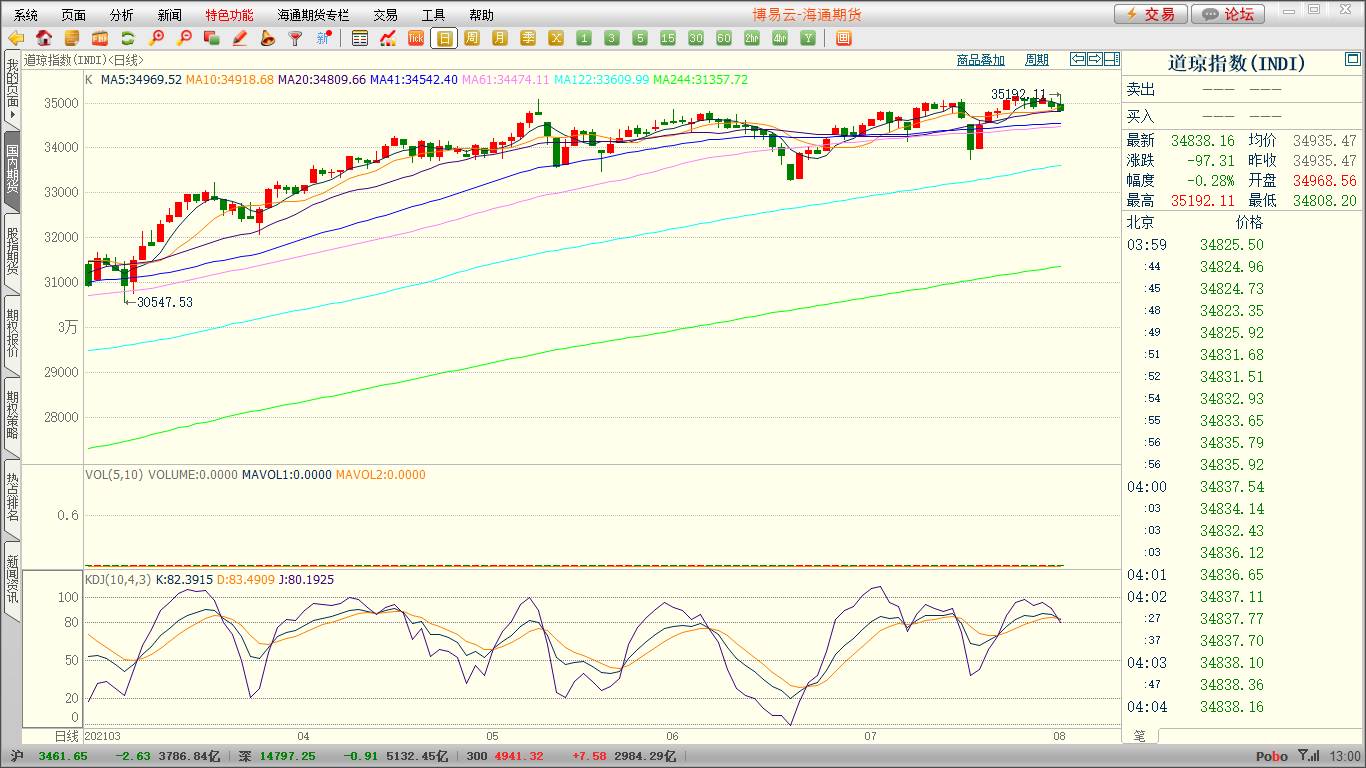Image resolution: width=1366 pixels, height=768 pixels.
Task: Open the 特色功能 menu
Action: [230, 15]
